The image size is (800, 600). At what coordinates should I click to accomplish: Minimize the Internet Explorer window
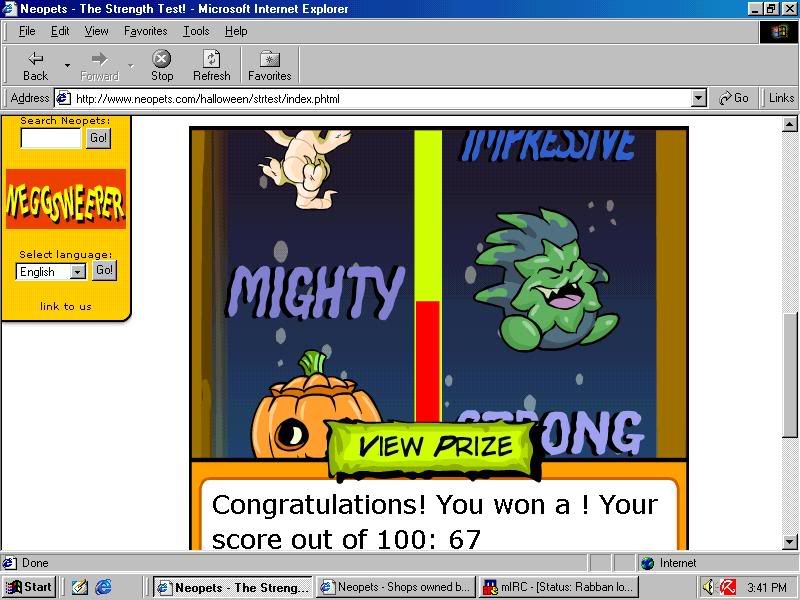point(756,9)
